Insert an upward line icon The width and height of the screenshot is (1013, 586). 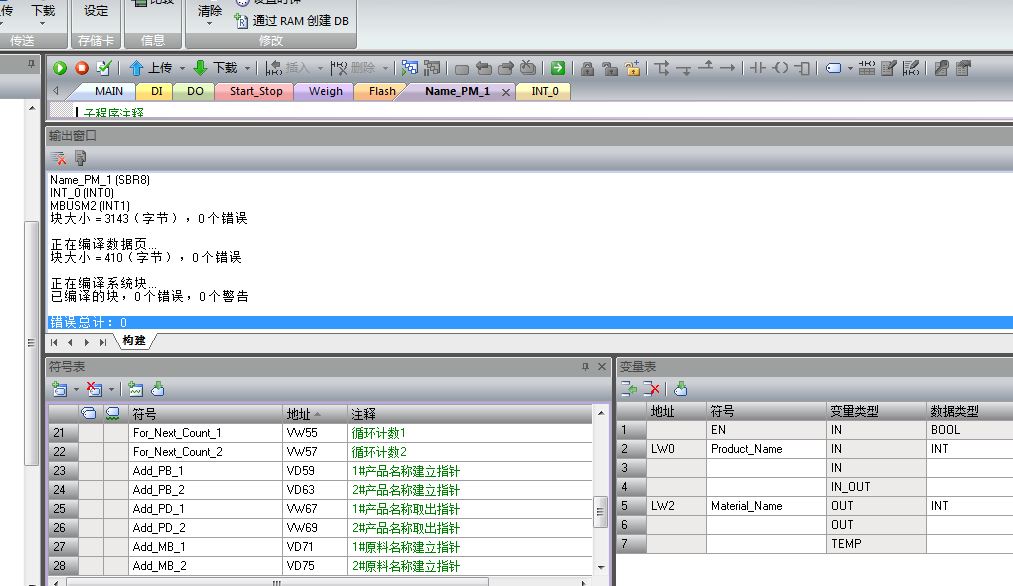click(706, 67)
